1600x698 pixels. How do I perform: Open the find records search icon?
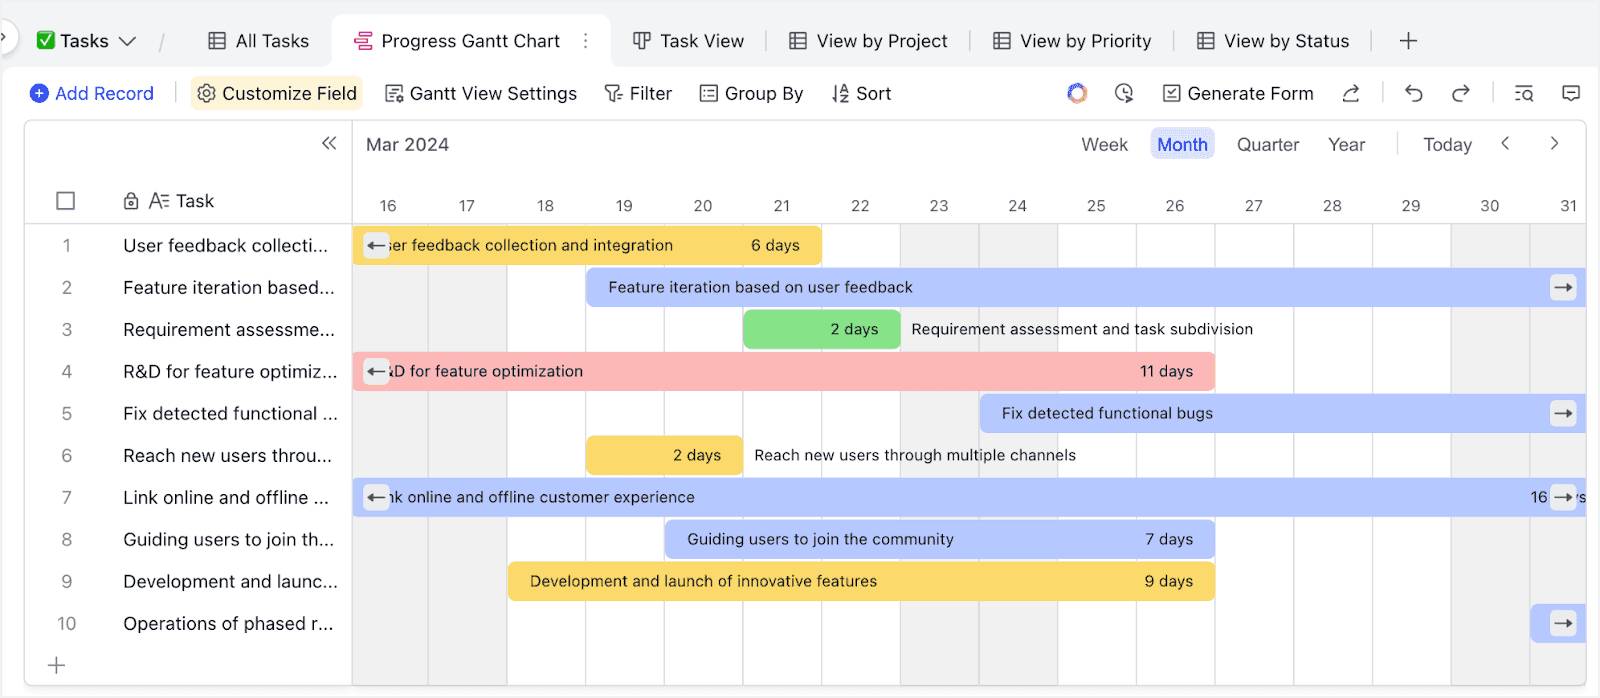(x=1524, y=93)
